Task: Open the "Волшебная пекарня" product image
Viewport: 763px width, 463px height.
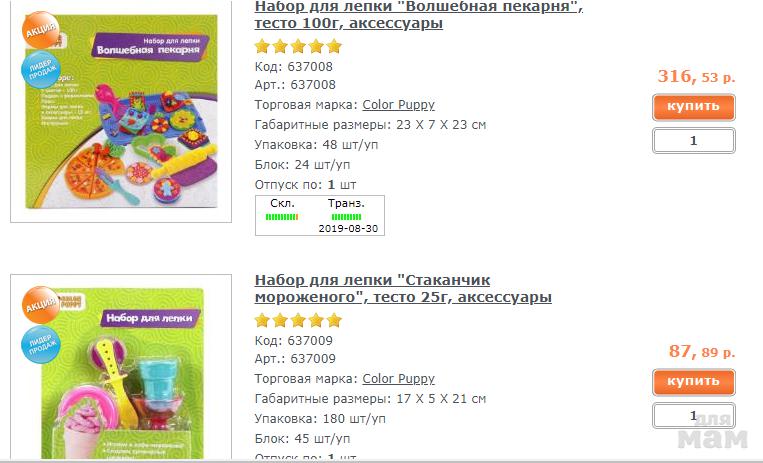Action: (121, 111)
